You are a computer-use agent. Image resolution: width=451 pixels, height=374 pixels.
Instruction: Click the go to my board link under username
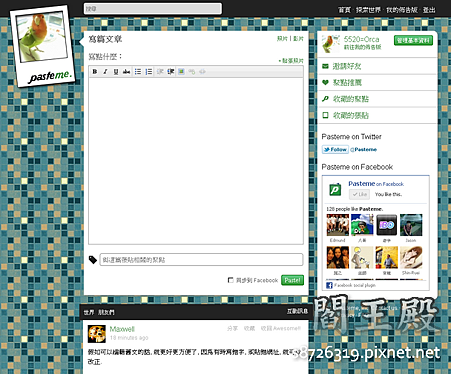coord(362,47)
